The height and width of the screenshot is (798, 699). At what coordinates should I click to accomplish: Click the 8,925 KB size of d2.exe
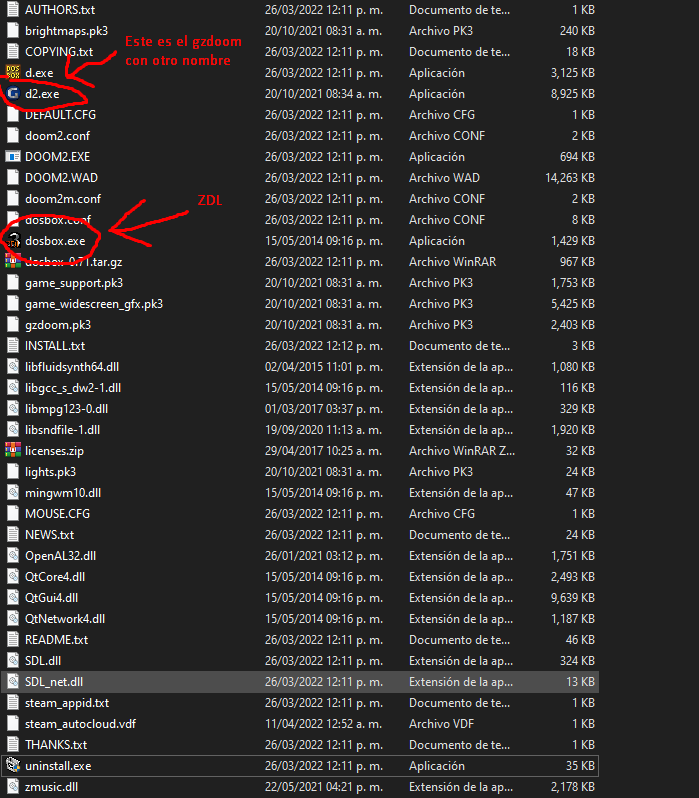click(572, 94)
